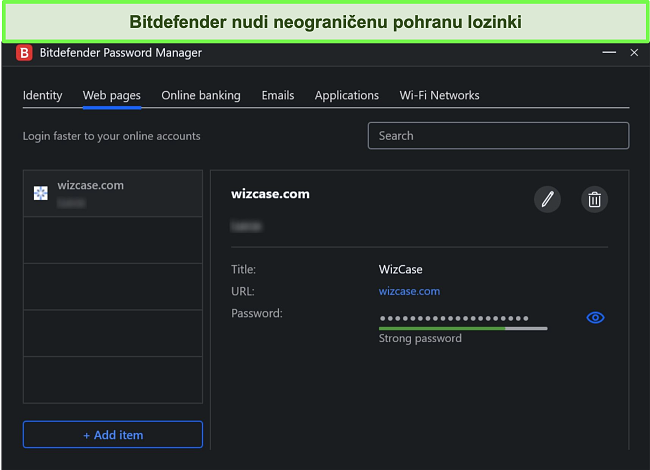
Task: Open the Applications tab
Action: click(347, 95)
